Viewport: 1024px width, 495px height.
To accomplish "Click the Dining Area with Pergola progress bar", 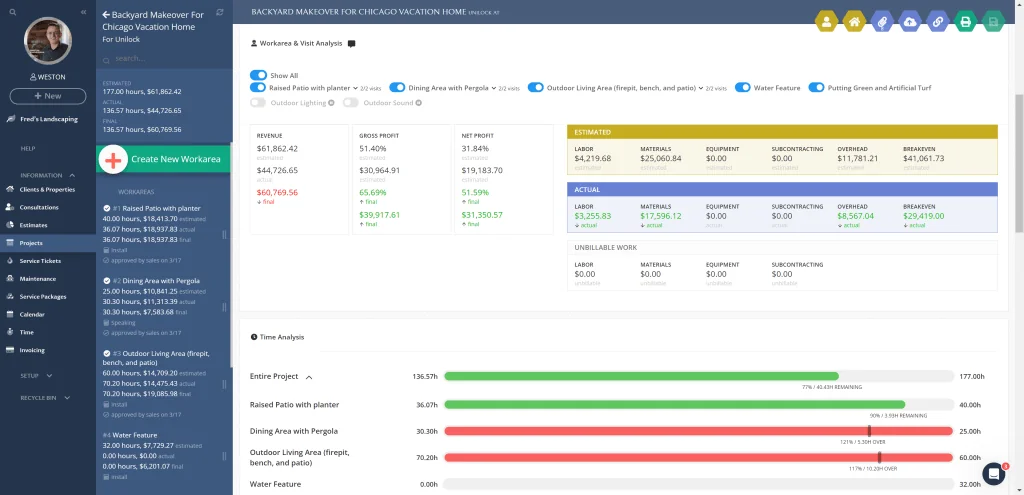I will pyautogui.click(x=698, y=431).
